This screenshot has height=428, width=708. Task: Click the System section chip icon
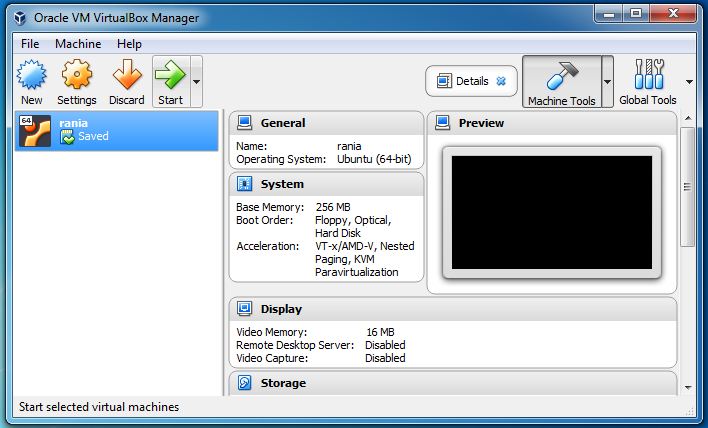pyautogui.click(x=244, y=184)
